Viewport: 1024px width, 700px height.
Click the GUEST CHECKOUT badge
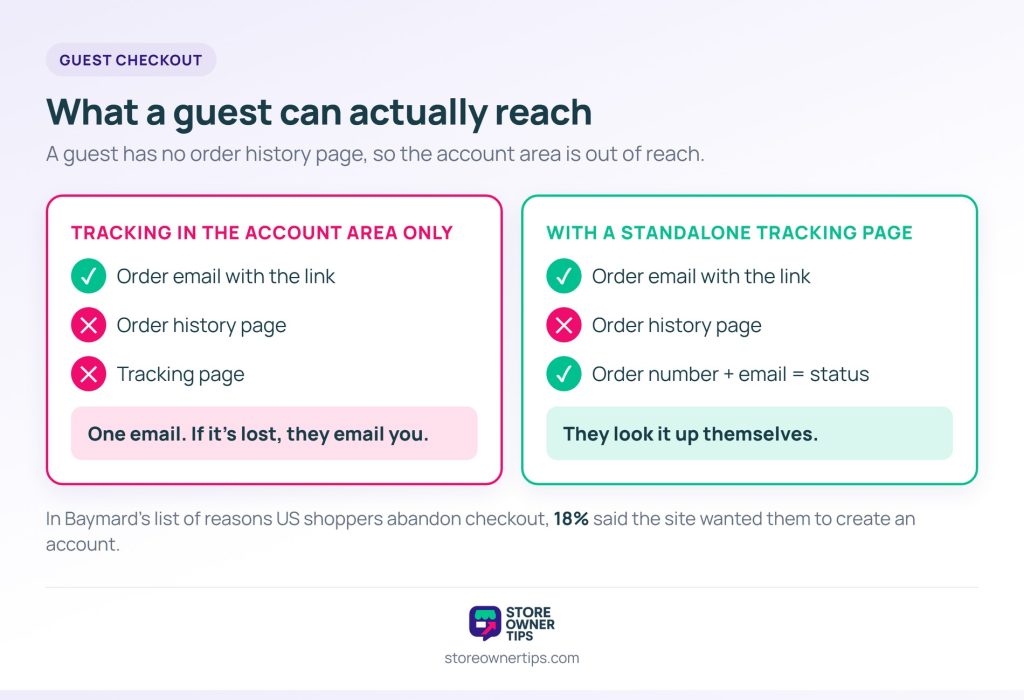click(x=131, y=60)
